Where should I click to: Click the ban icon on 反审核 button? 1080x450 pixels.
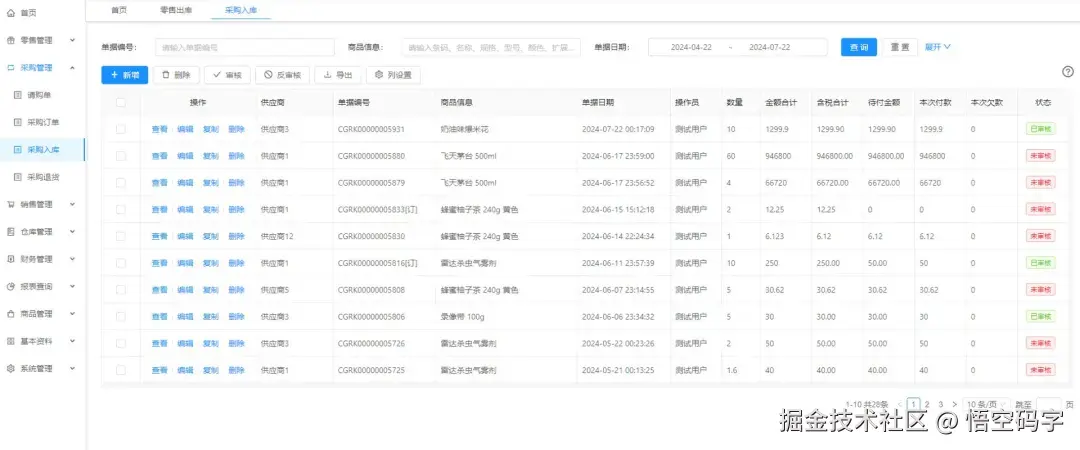click(x=268, y=75)
